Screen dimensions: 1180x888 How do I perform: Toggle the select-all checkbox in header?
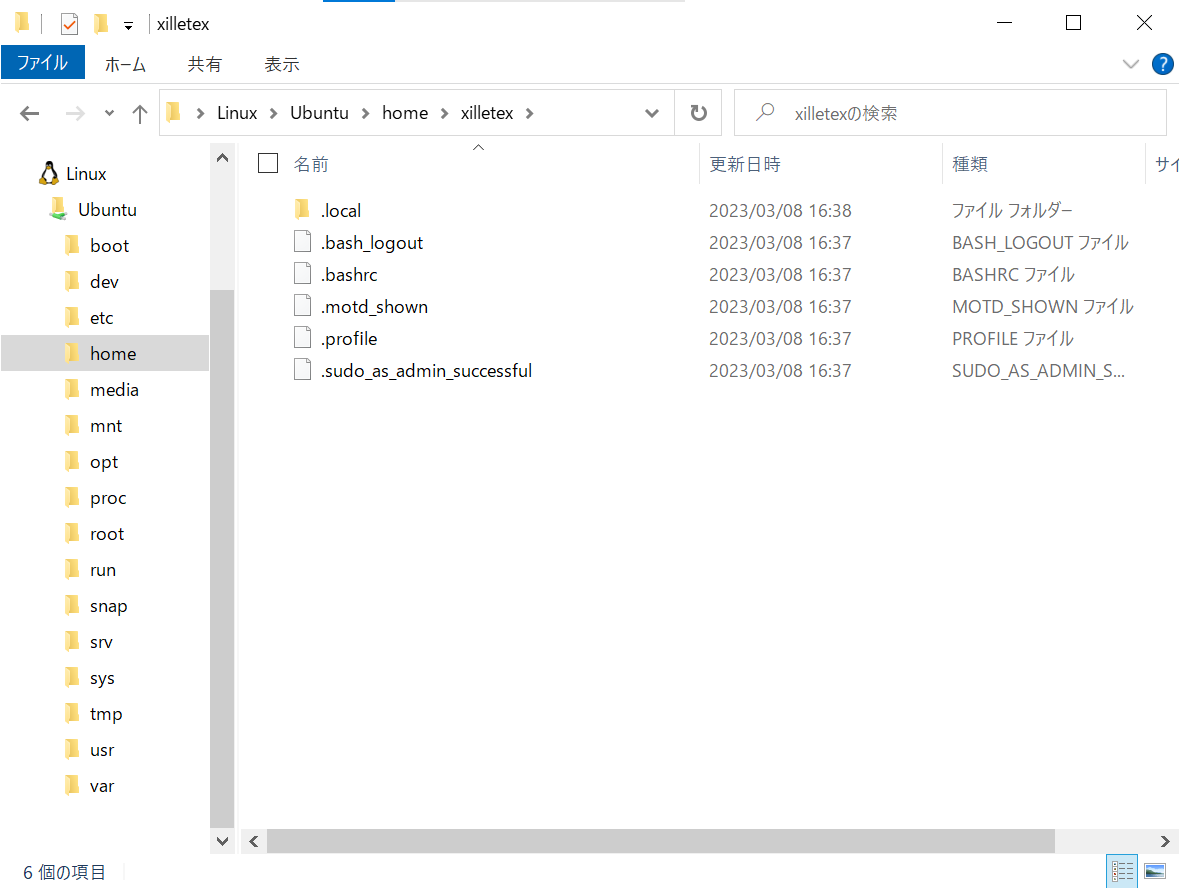268,163
